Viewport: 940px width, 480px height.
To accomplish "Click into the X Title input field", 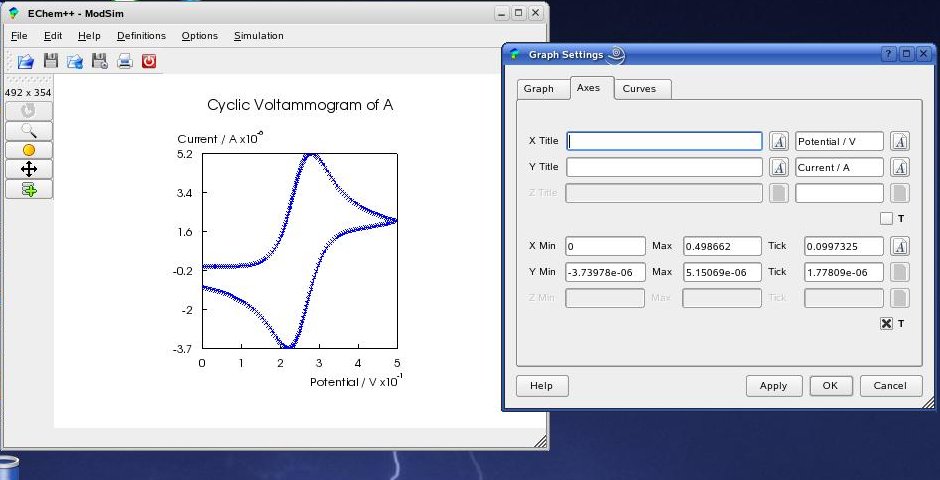I will pos(664,141).
